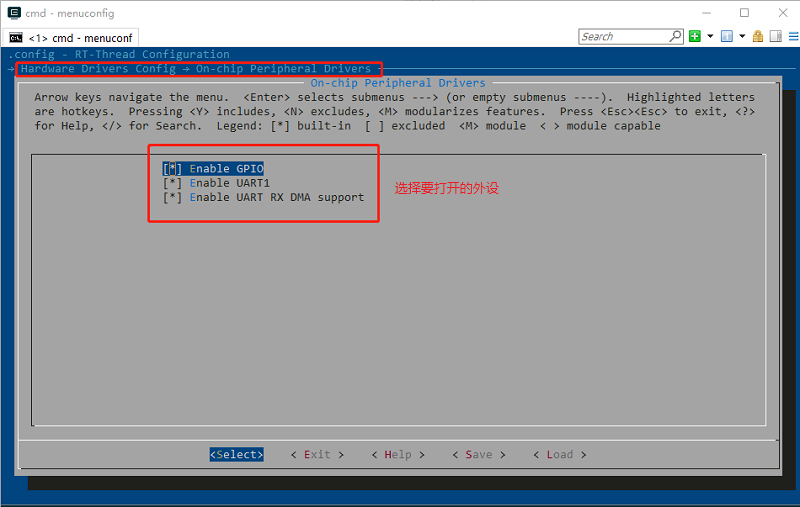Click the Cmder window icon in title bar

12,13
